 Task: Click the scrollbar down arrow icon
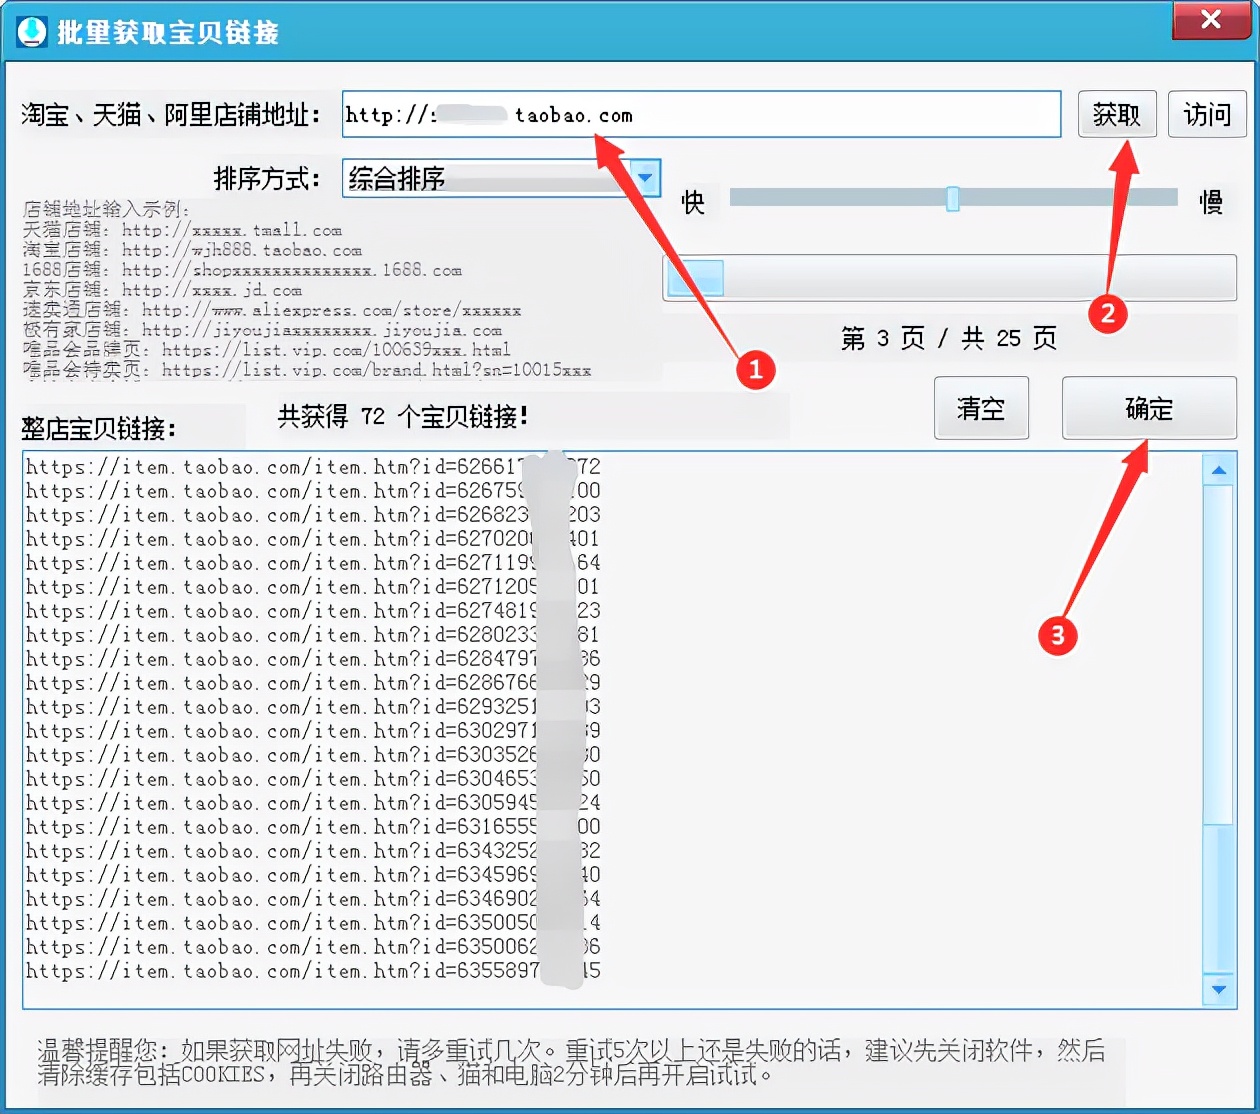1218,990
